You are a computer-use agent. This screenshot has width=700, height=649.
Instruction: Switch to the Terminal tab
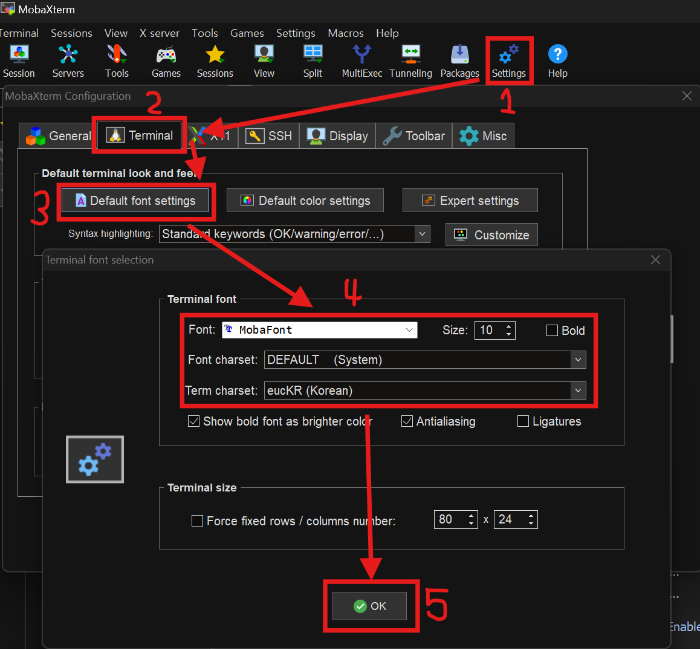[140, 135]
